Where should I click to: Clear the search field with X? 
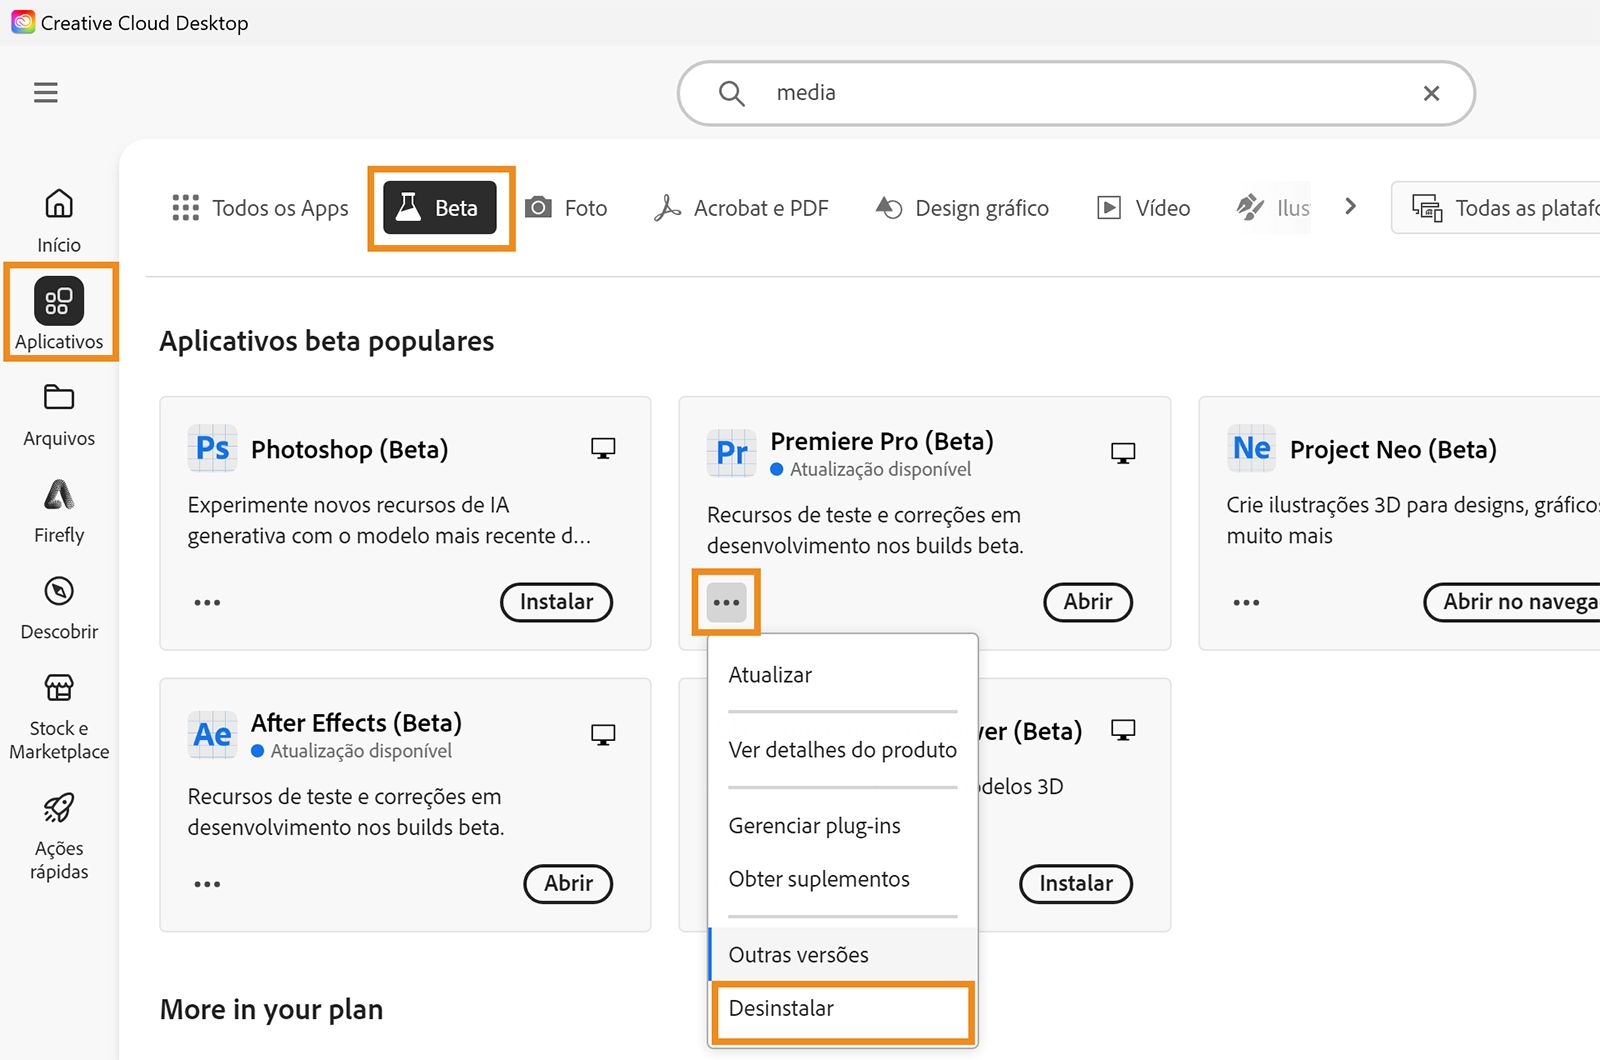1431,93
